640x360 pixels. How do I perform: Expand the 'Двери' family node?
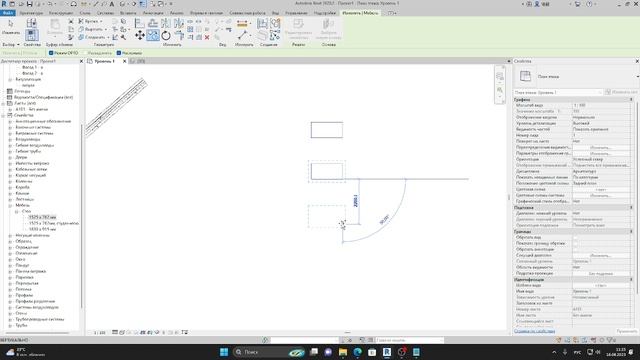10,157
